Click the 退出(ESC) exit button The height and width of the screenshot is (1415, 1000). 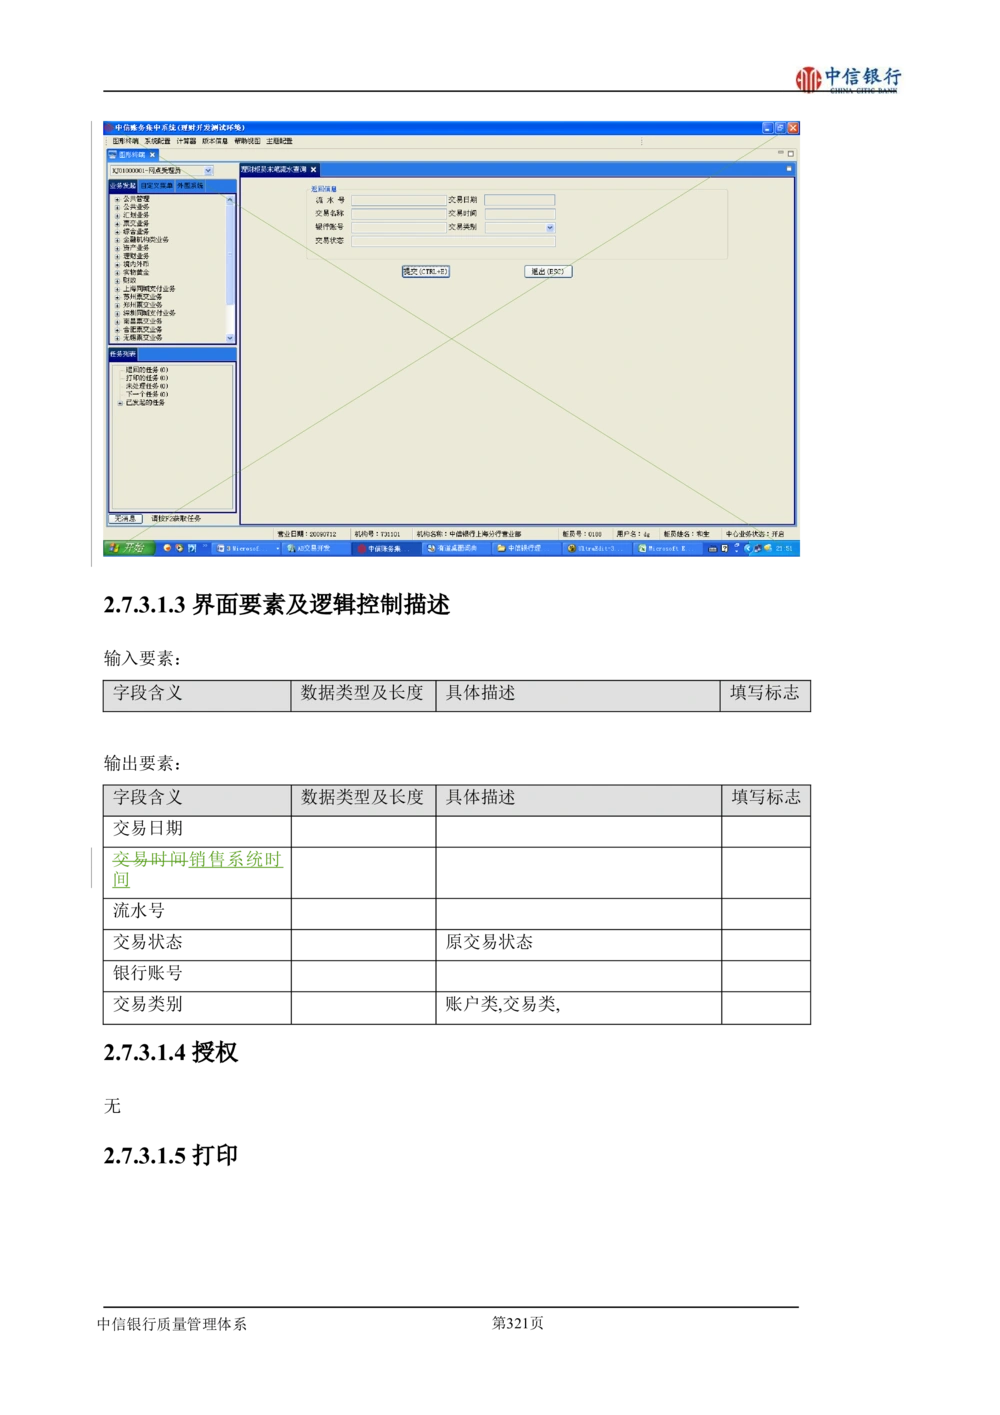click(548, 271)
